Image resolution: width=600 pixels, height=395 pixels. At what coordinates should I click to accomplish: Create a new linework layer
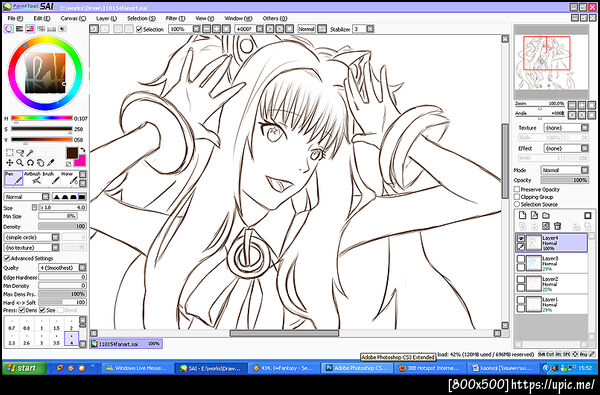coord(534,215)
